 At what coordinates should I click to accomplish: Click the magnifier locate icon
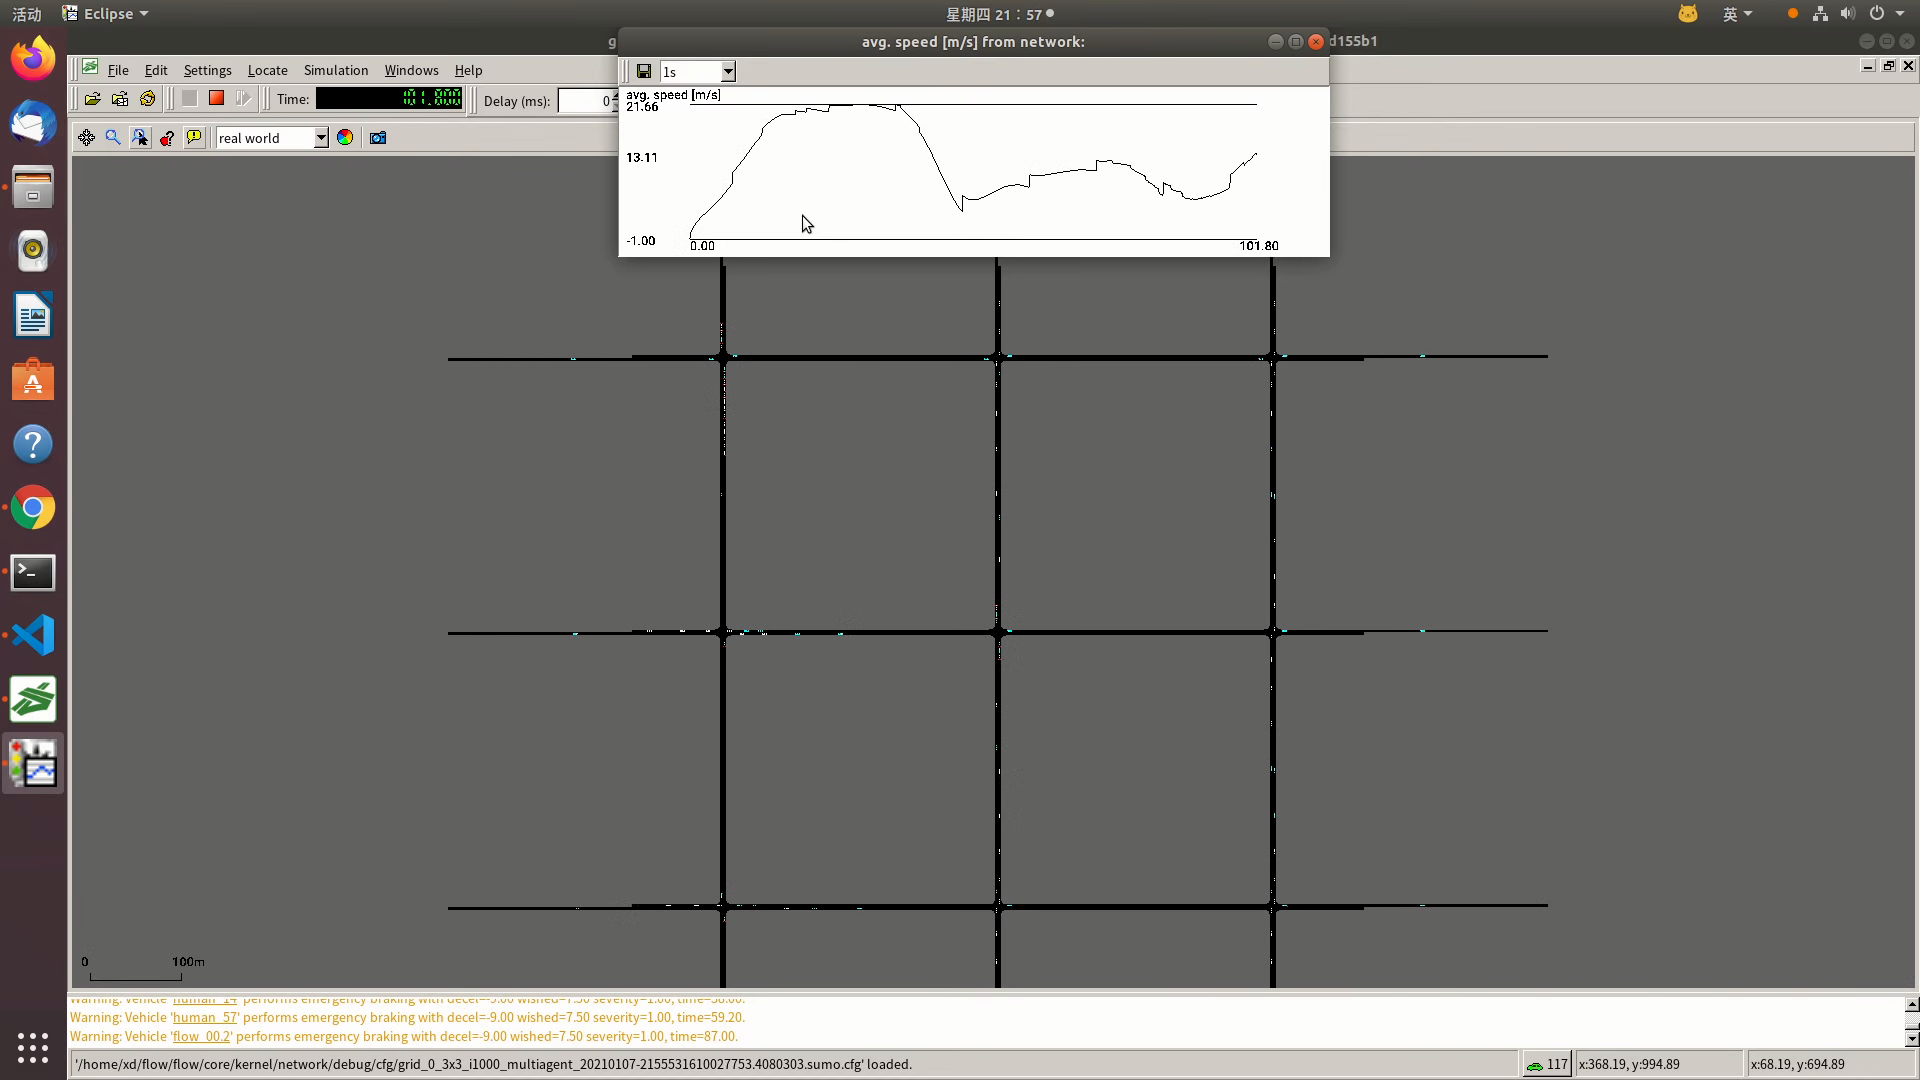[x=113, y=138]
